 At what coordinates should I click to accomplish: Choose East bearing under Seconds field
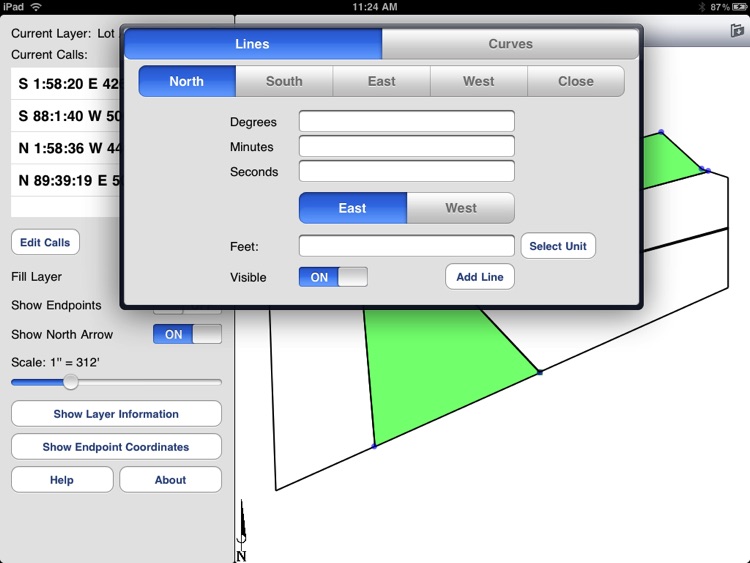tap(353, 208)
